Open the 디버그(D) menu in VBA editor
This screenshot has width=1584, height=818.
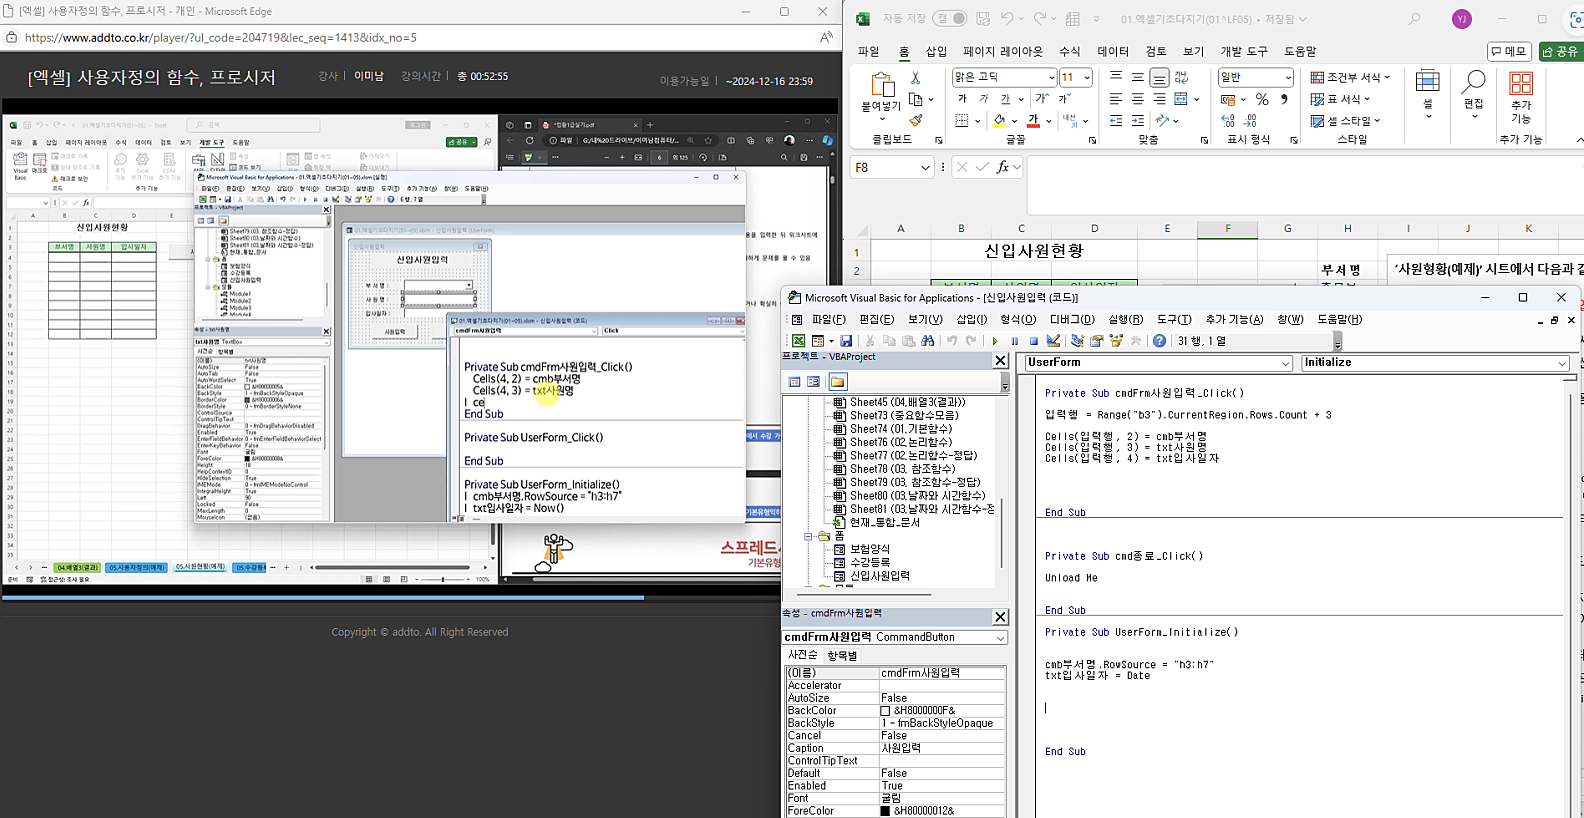[x=1071, y=320]
